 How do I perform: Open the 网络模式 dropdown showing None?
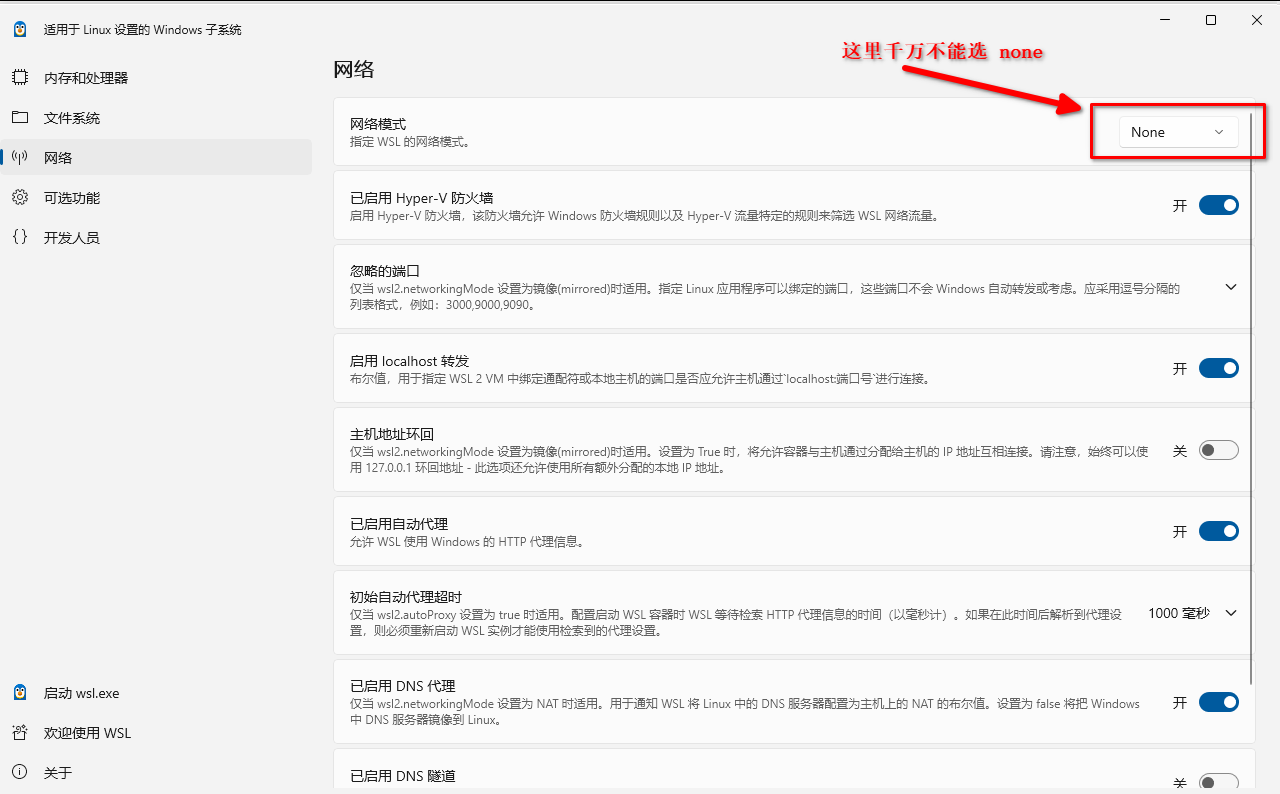1178,132
